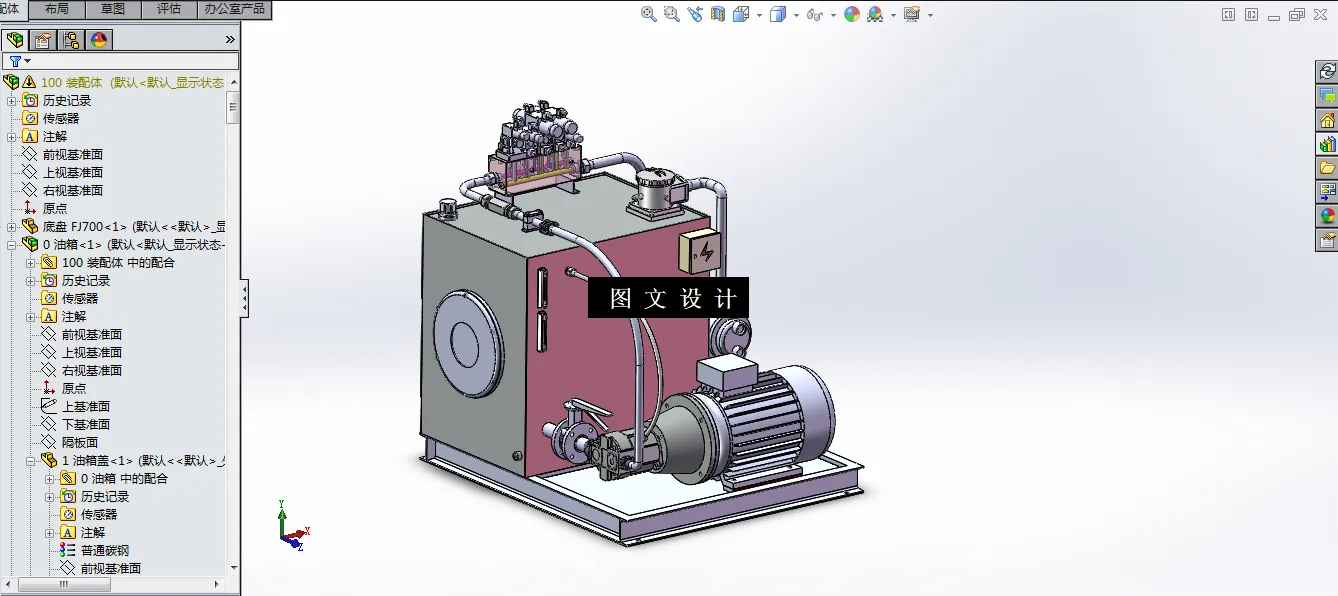Click the Zoom to Fit magnifier icon
The width and height of the screenshot is (1338, 596).
(x=649, y=14)
